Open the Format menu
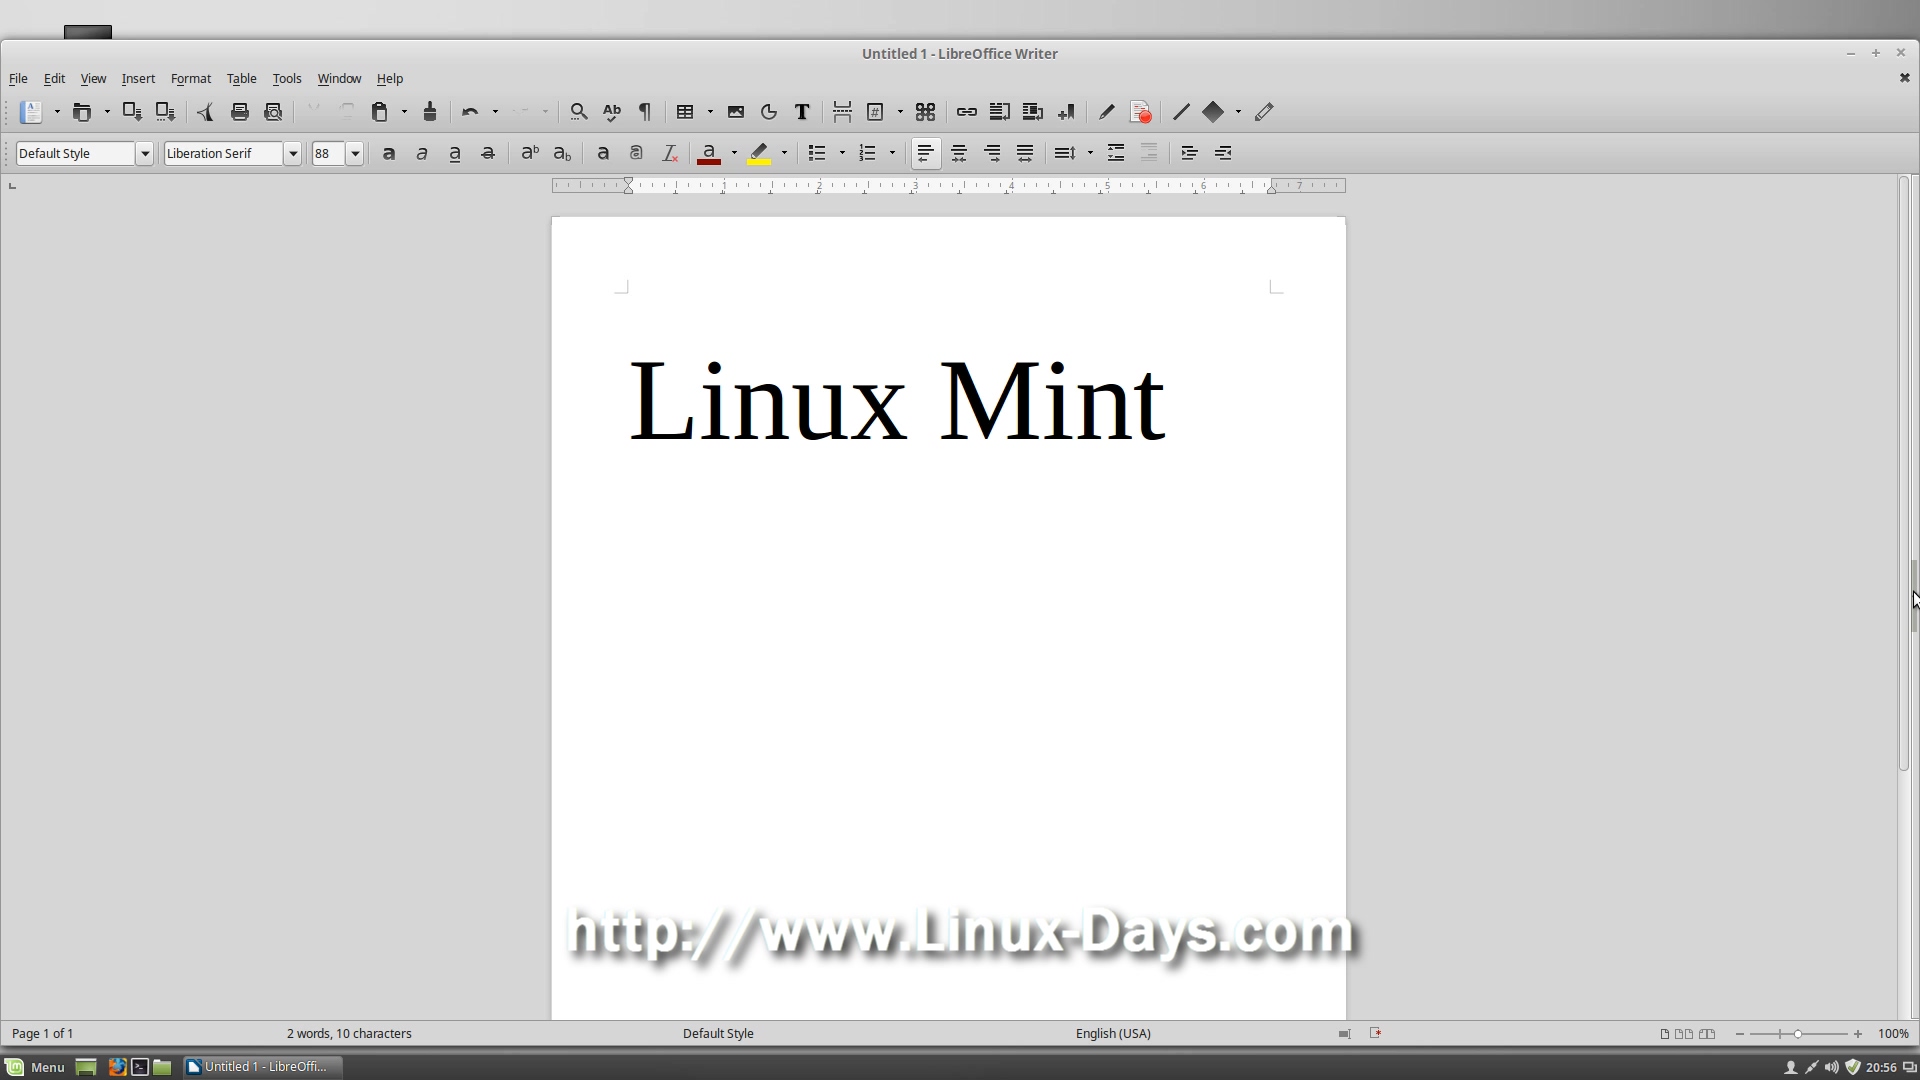Image resolution: width=1920 pixels, height=1080 pixels. tap(190, 78)
